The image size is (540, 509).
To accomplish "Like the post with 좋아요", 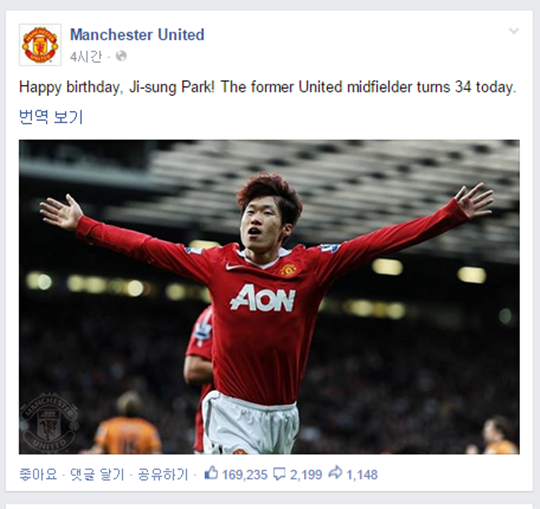I will 38,475.
